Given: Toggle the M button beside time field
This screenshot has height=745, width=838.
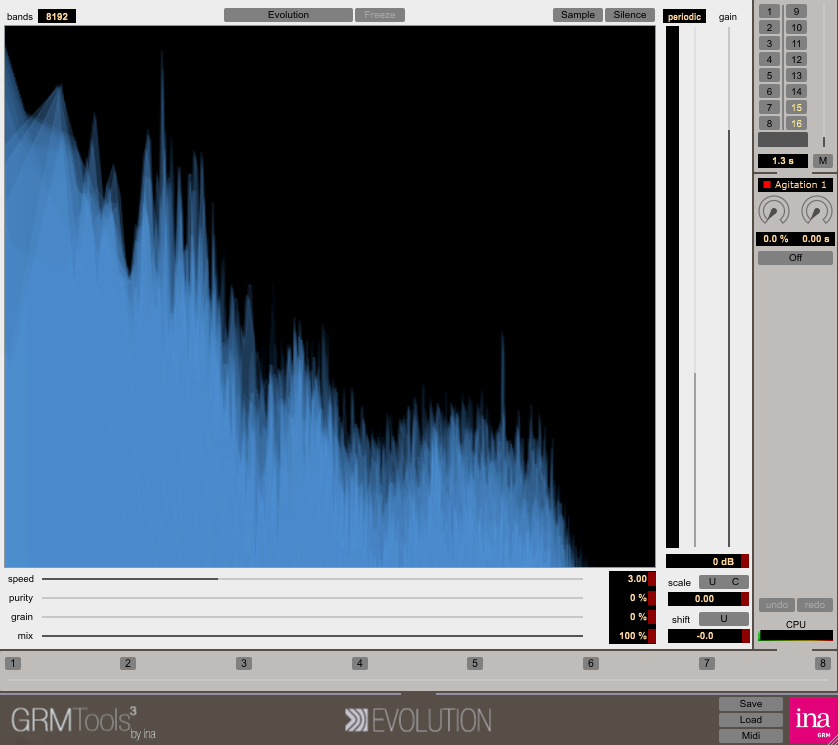Looking at the screenshot, I should 823,160.
